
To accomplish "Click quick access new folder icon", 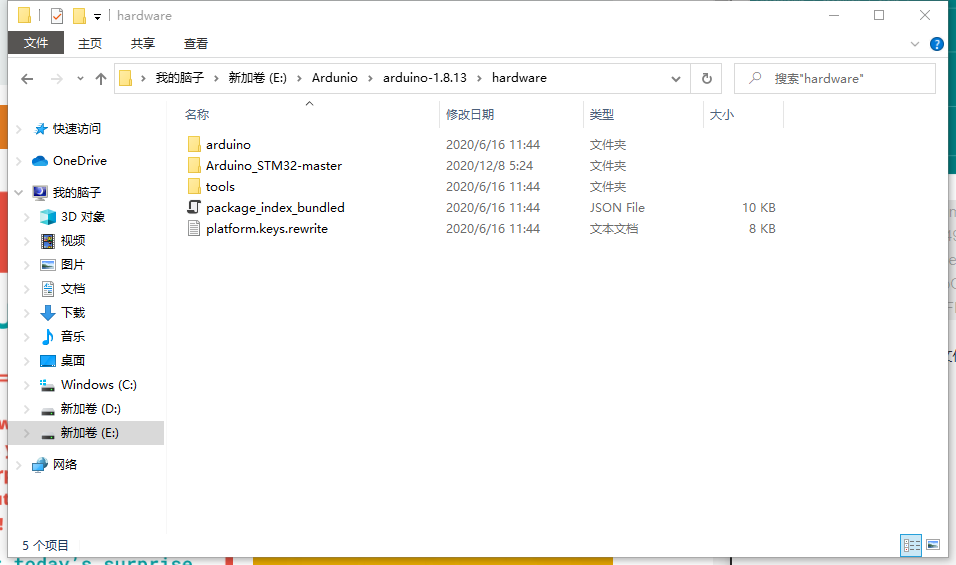I will 79,16.
